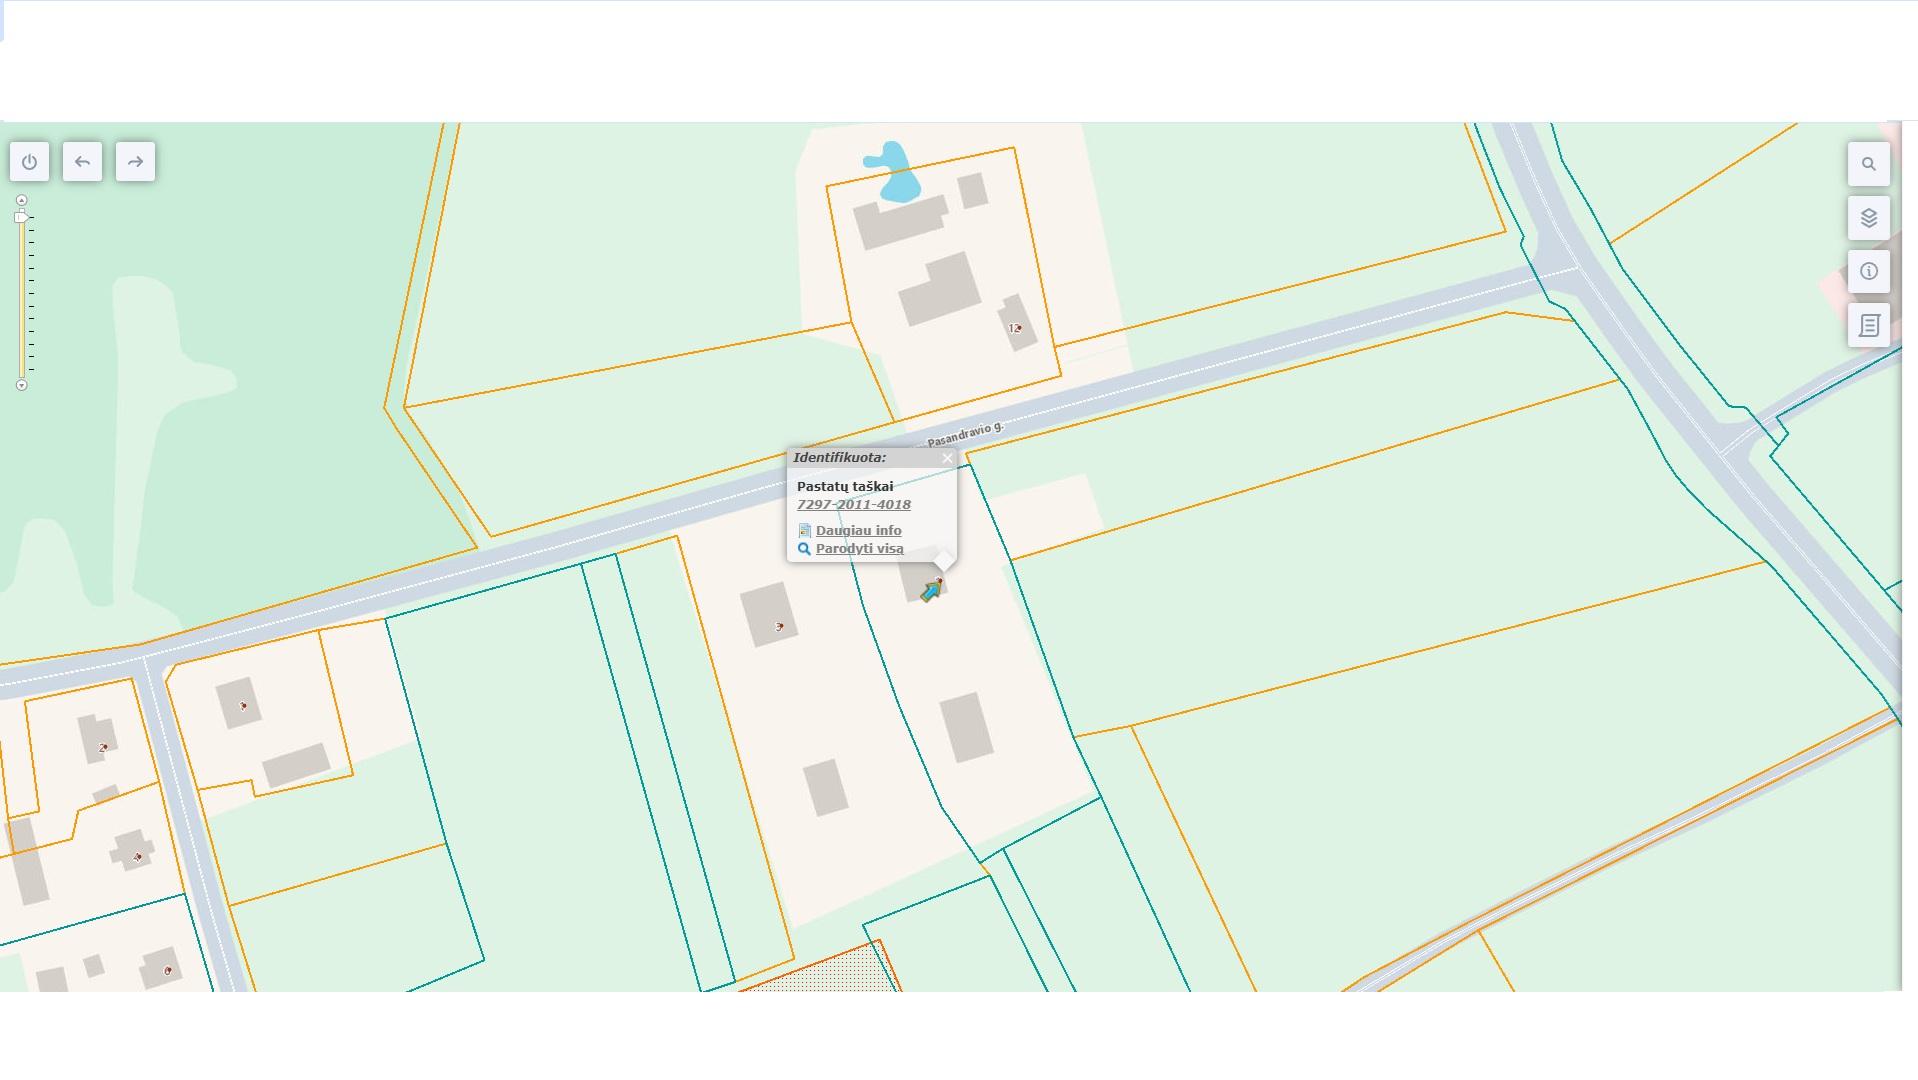The width and height of the screenshot is (1918, 1080).
Task: Go forward to next map extent
Action: coord(135,162)
